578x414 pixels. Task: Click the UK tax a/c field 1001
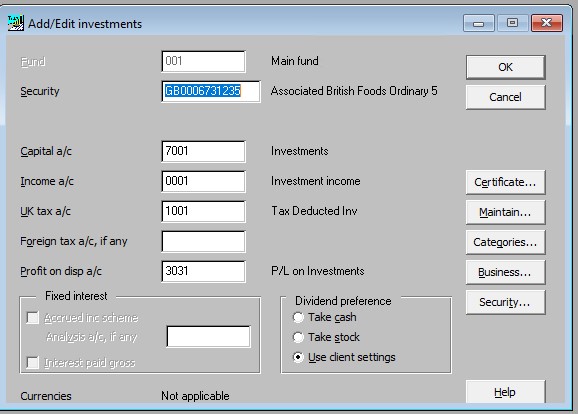pos(203,211)
